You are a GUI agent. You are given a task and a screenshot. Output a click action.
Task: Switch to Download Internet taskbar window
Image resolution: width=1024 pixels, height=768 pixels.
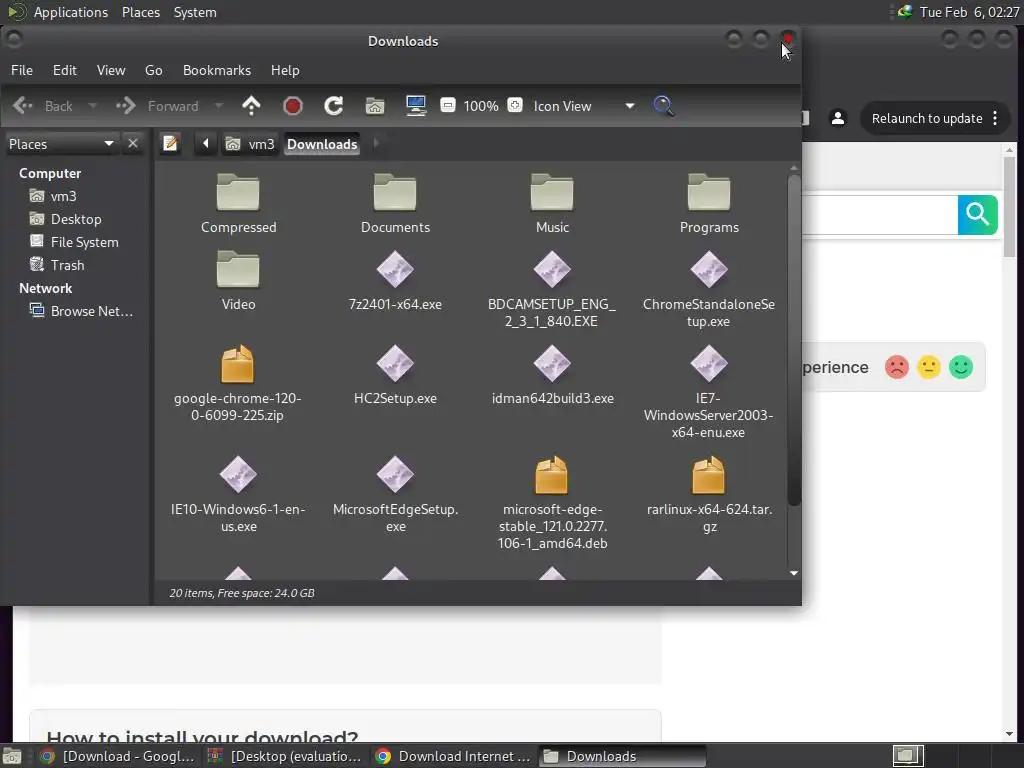pos(454,756)
